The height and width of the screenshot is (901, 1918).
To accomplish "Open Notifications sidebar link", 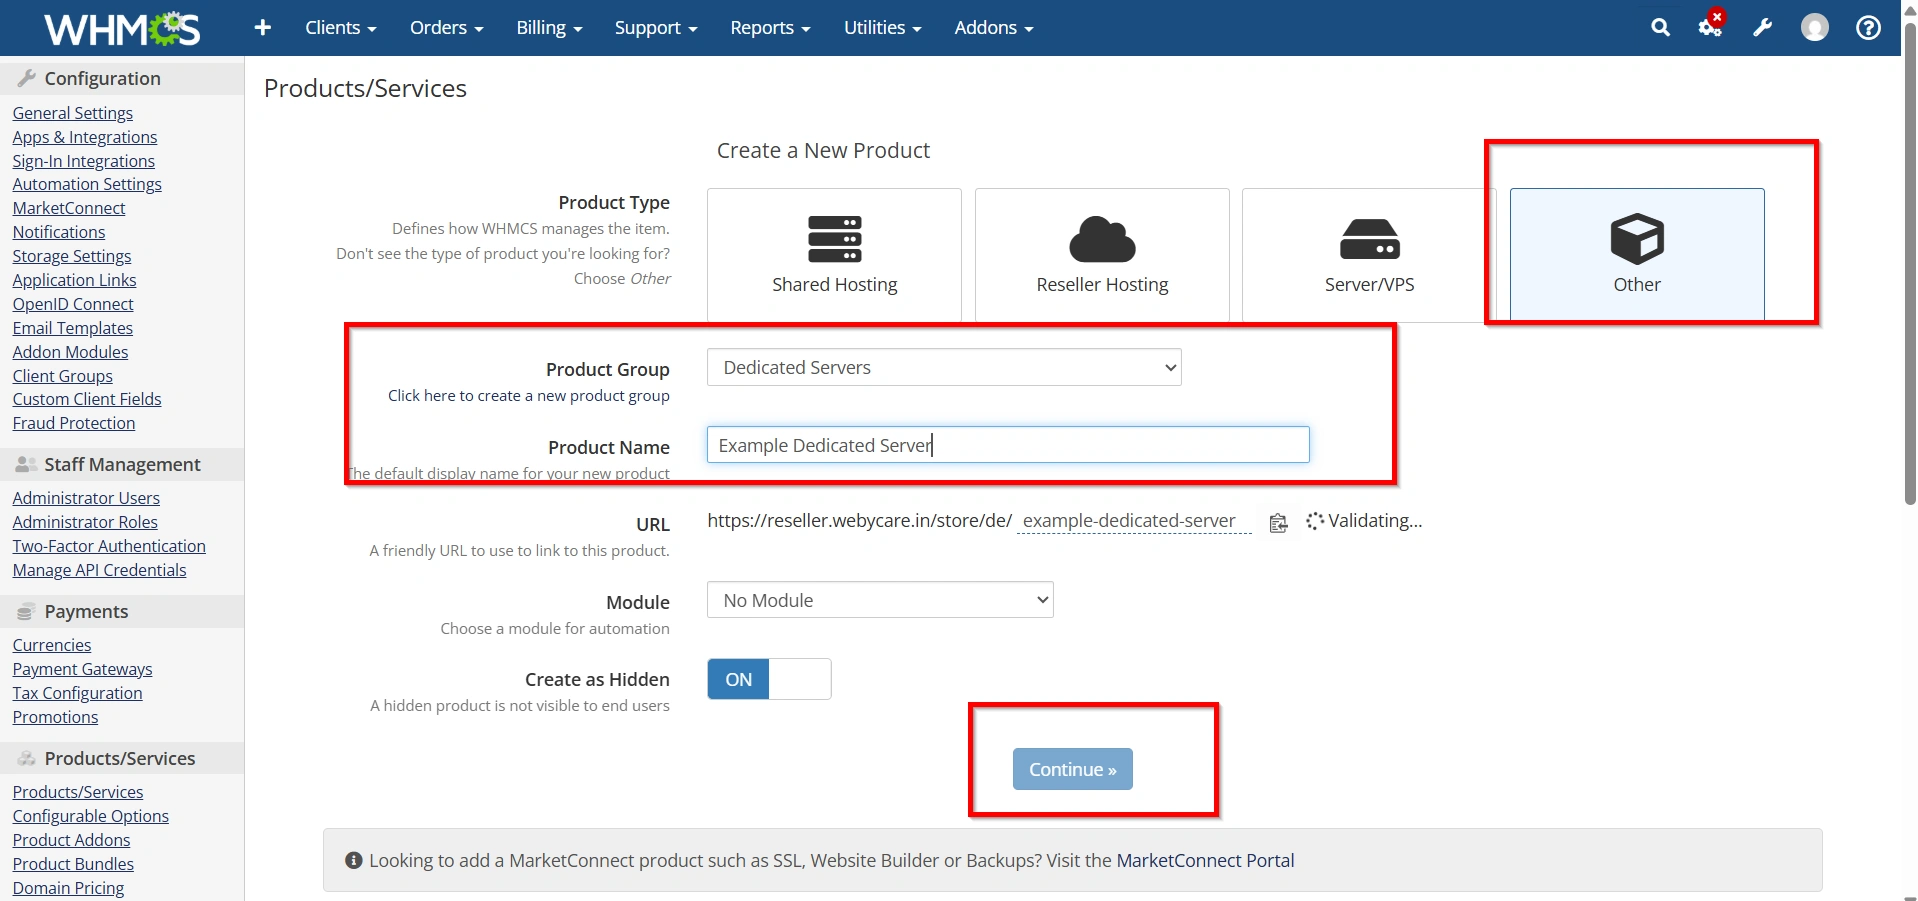I will (x=59, y=232).
